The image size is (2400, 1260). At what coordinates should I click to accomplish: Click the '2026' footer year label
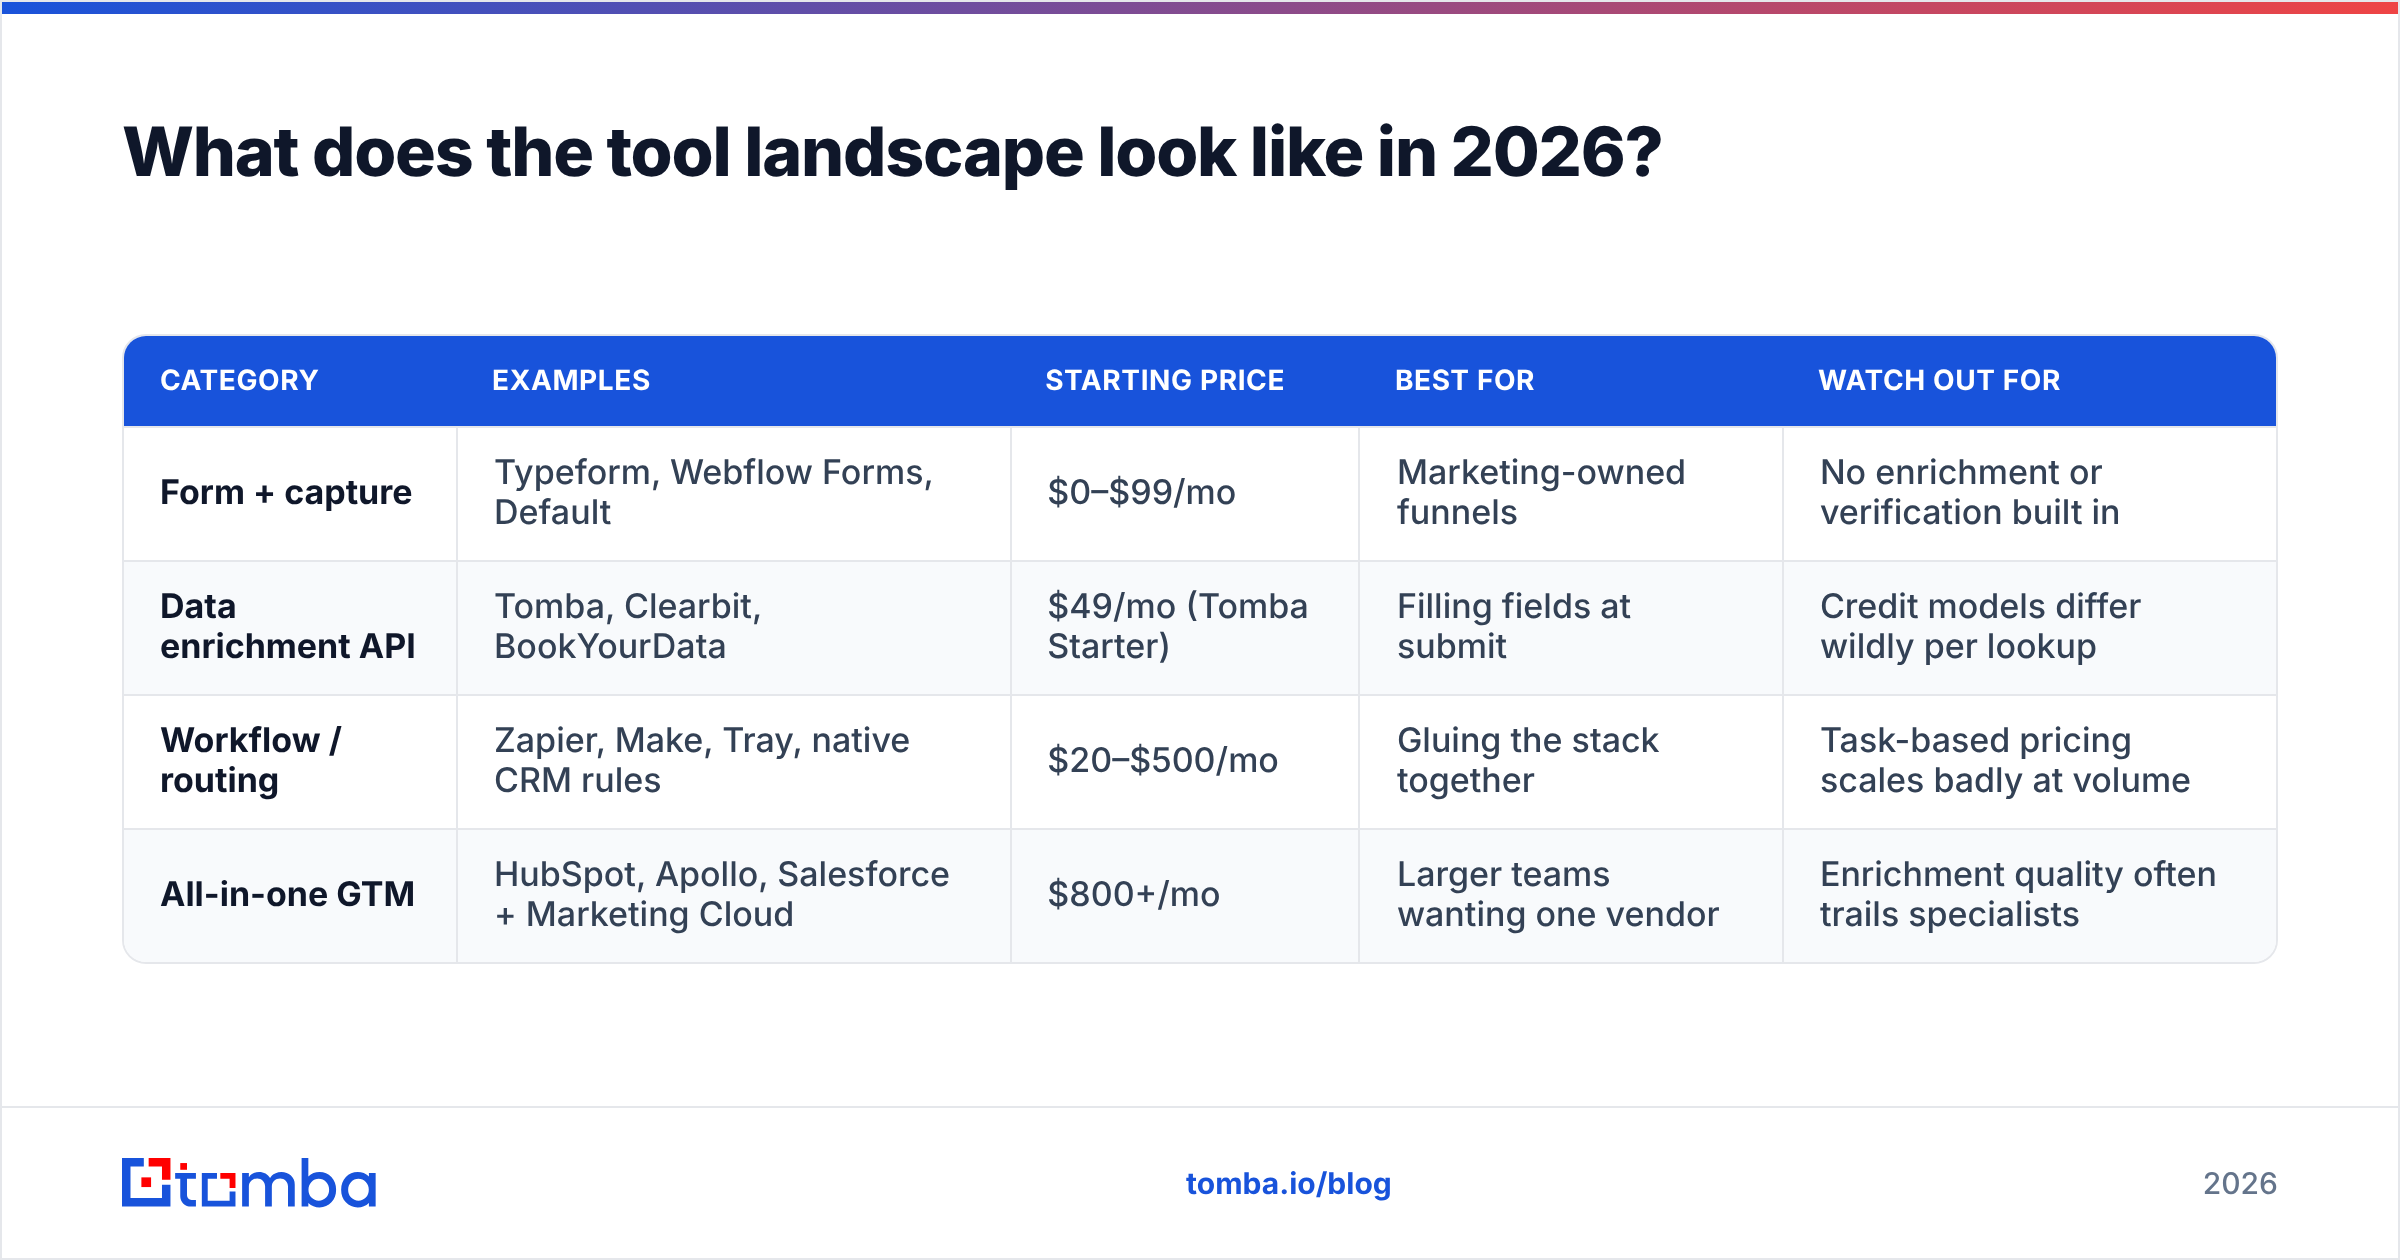[x=2240, y=1184]
